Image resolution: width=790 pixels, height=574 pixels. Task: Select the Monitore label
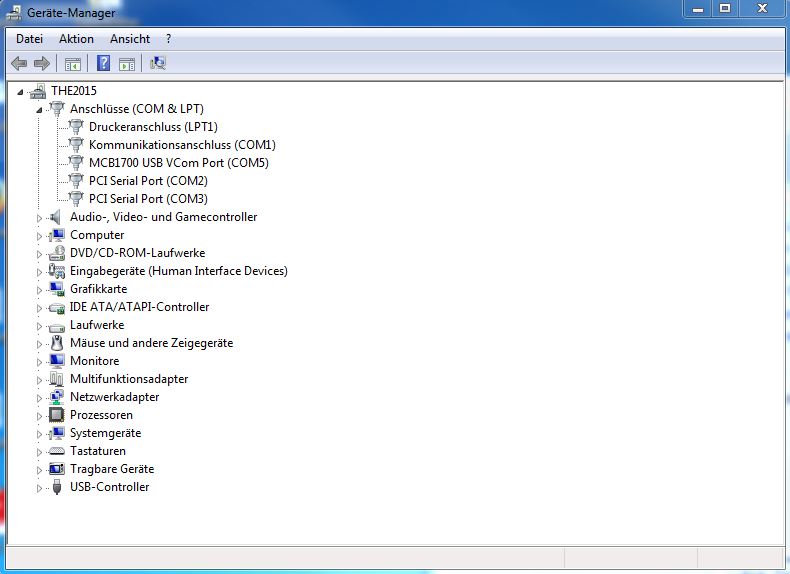point(95,361)
